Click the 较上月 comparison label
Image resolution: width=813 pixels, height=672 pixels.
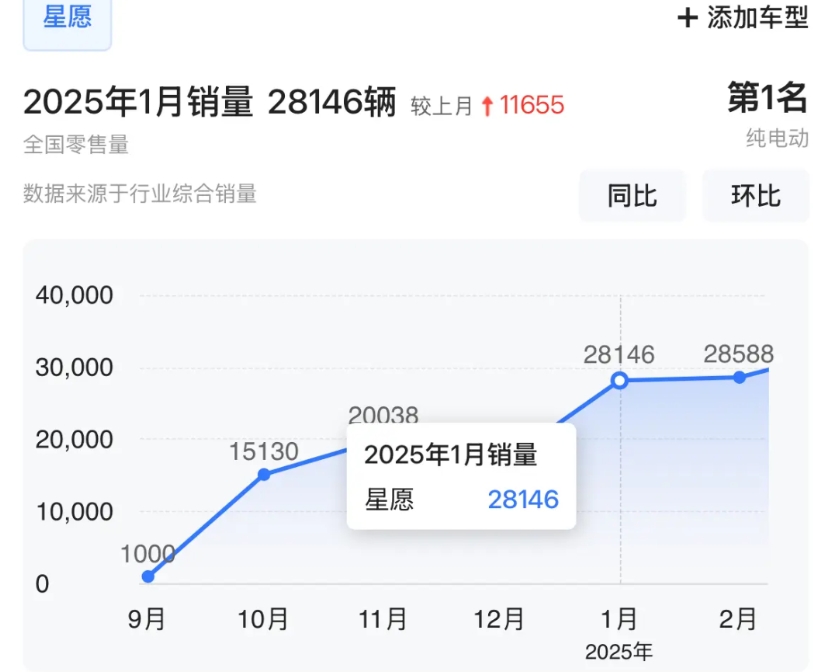click(x=441, y=106)
